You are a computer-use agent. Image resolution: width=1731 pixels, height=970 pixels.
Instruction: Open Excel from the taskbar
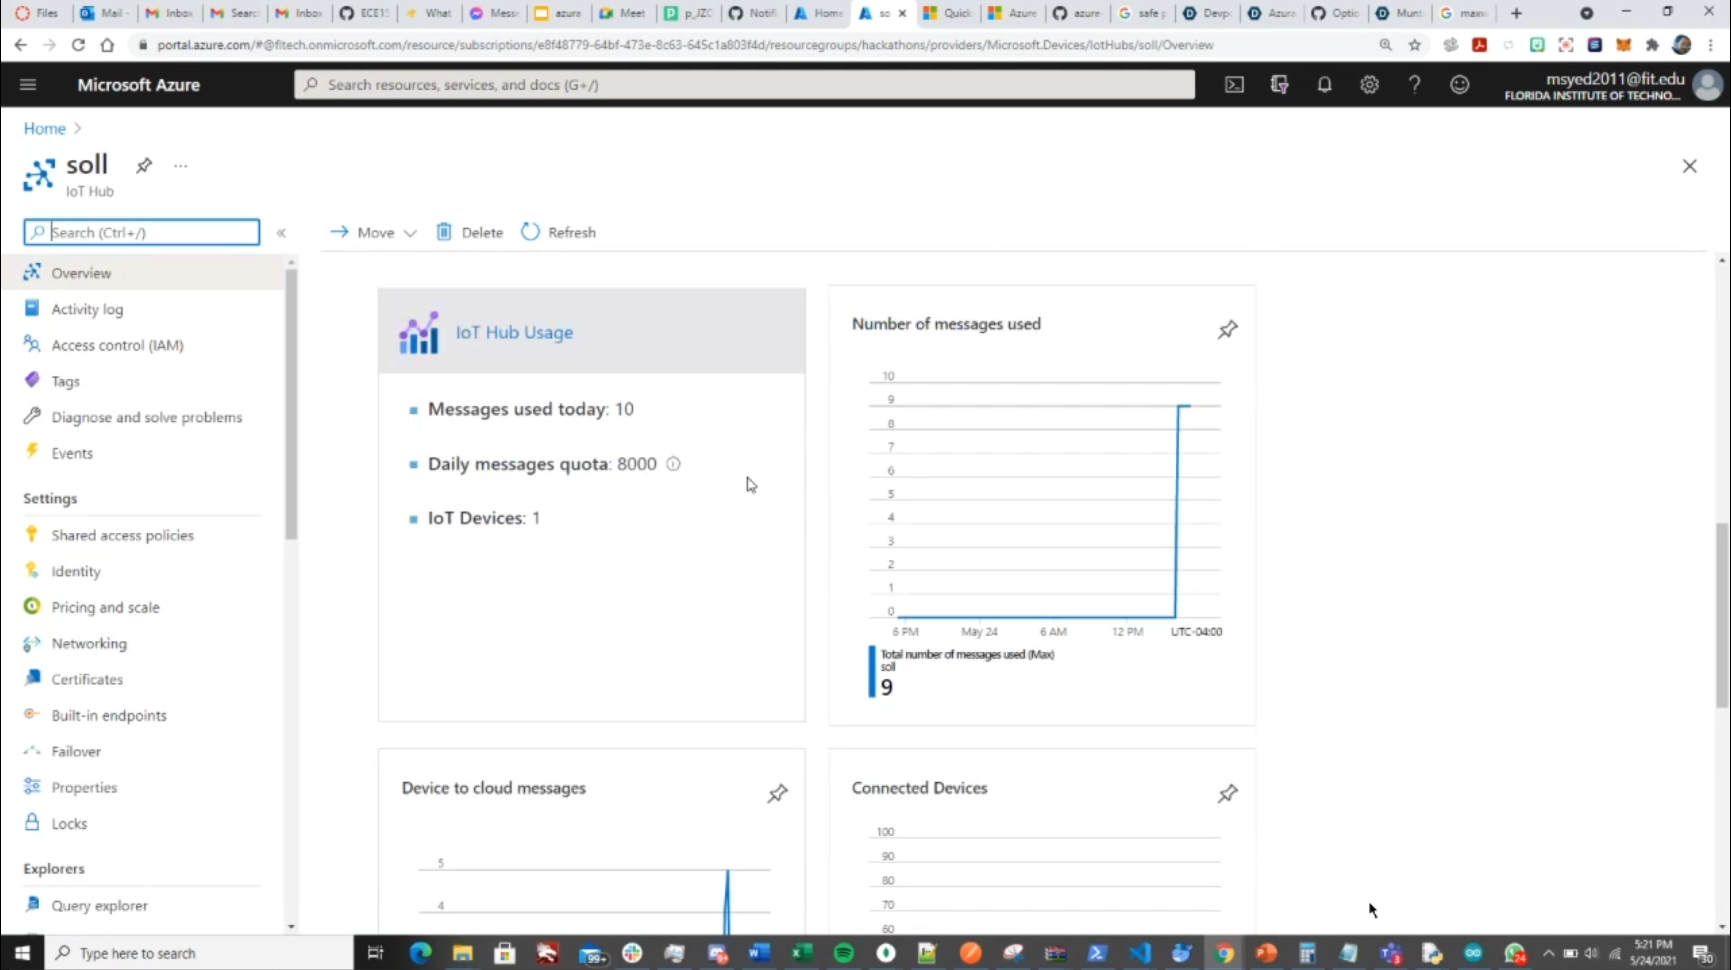point(801,953)
